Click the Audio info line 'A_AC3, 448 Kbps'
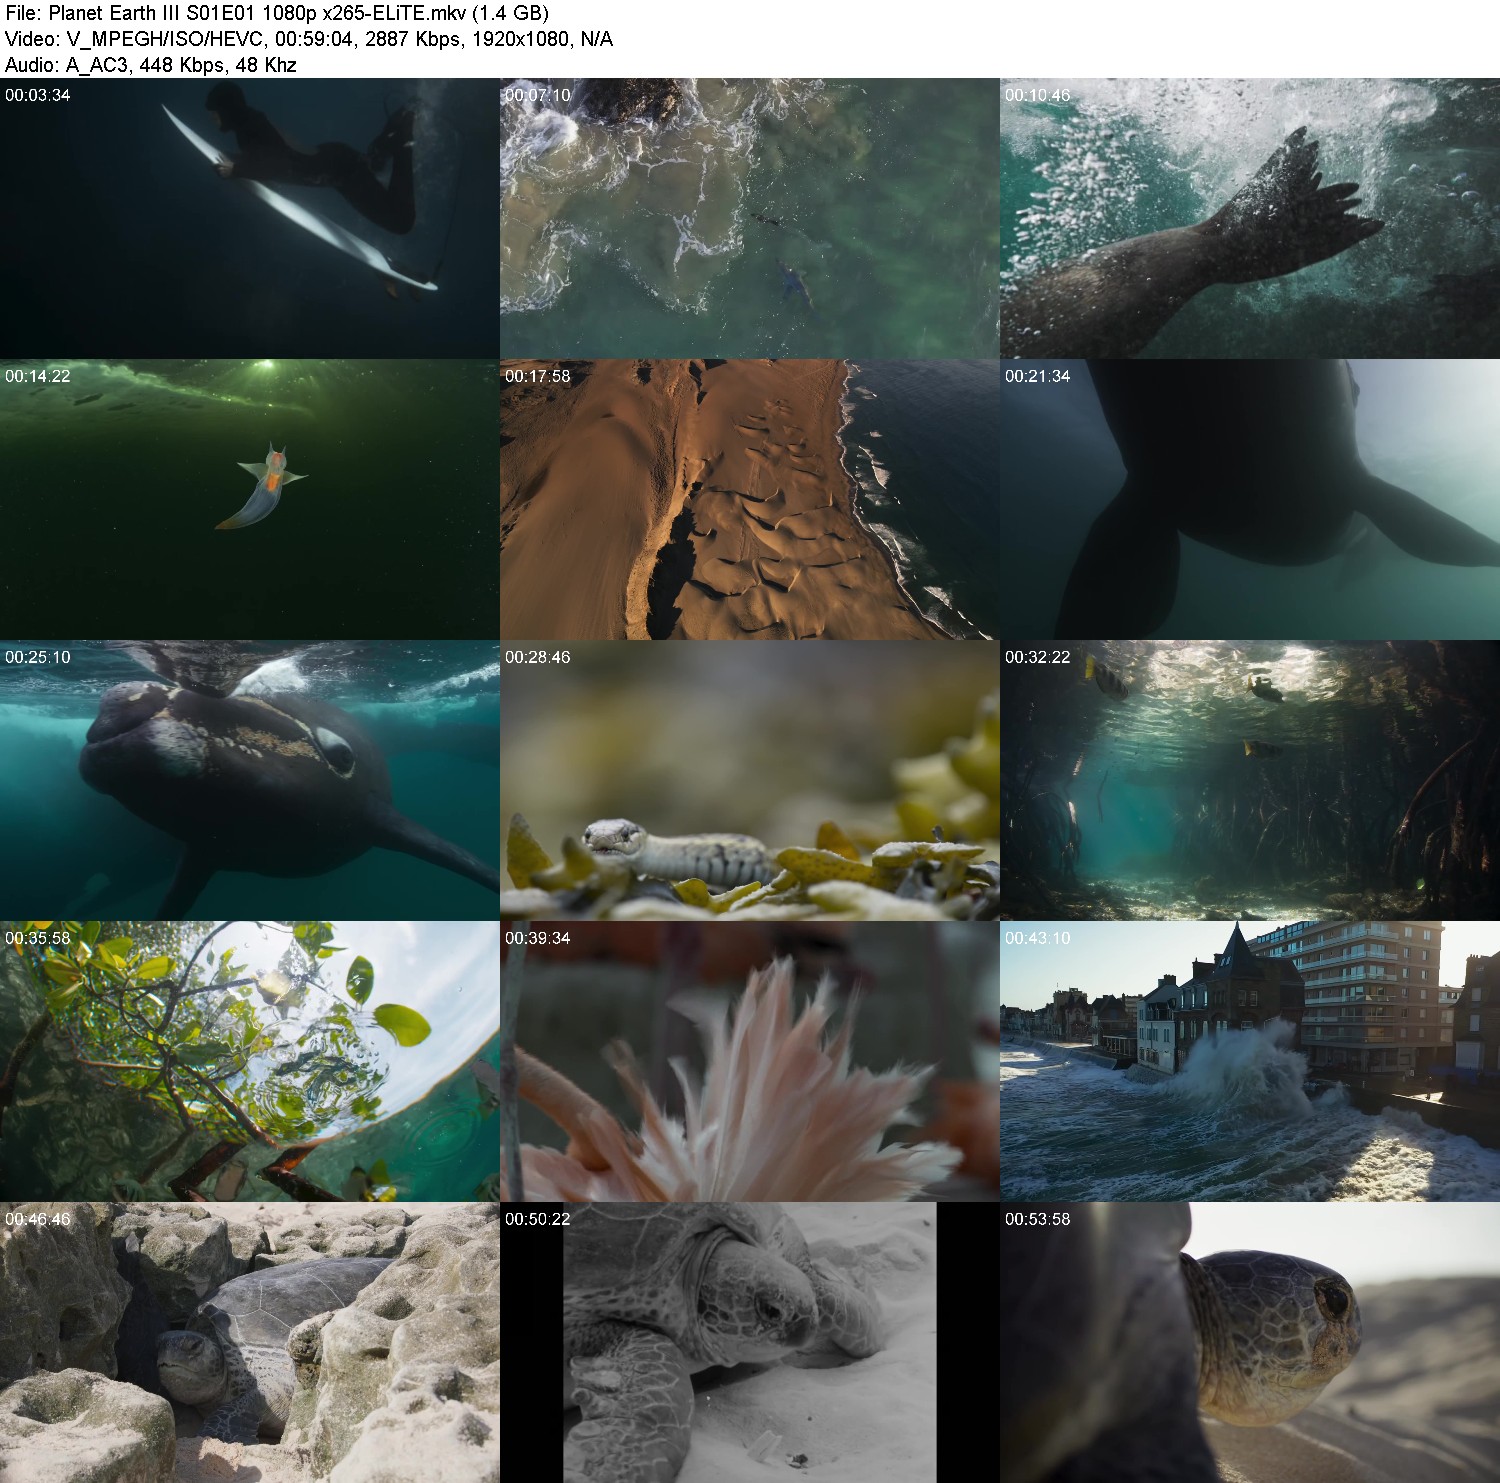 pyautogui.click(x=151, y=65)
